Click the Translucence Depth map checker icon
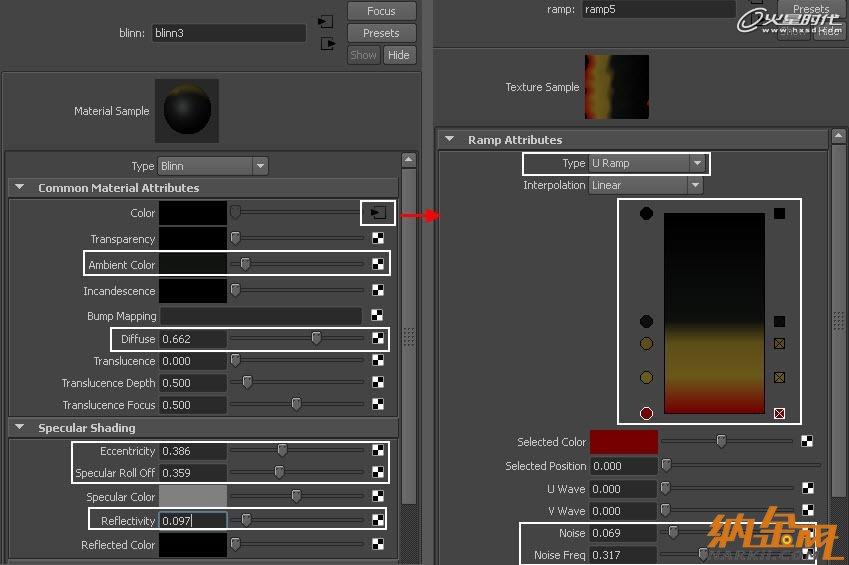849x565 pixels. point(378,382)
